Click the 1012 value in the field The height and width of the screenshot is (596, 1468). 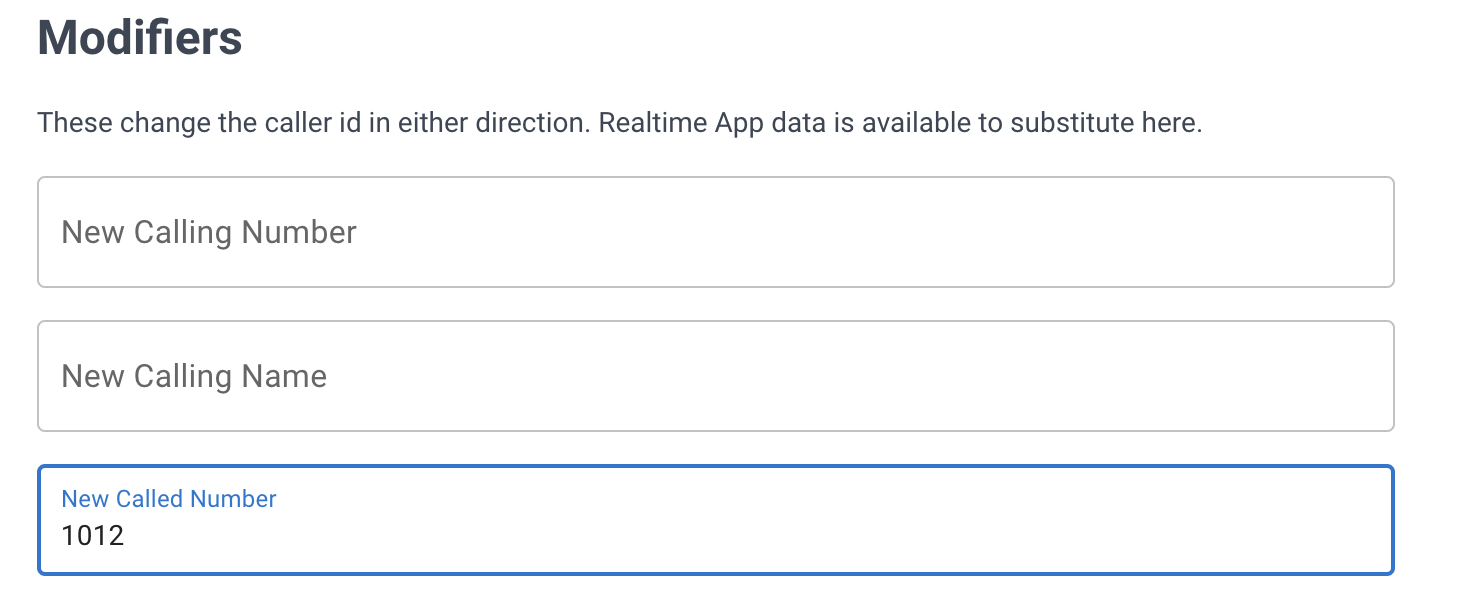tap(93, 536)
